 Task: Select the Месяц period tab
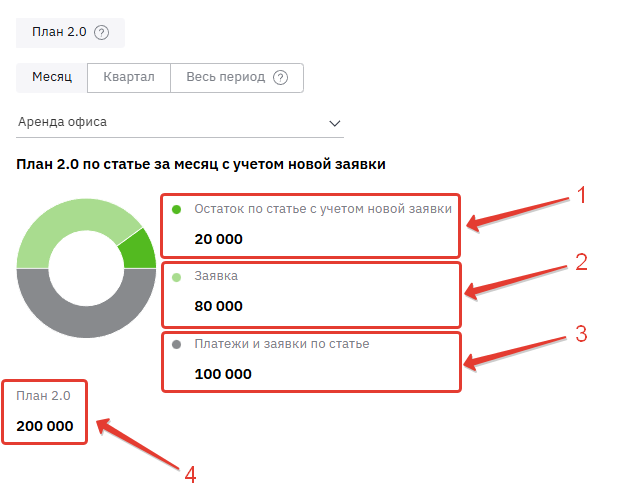point(52,78)
